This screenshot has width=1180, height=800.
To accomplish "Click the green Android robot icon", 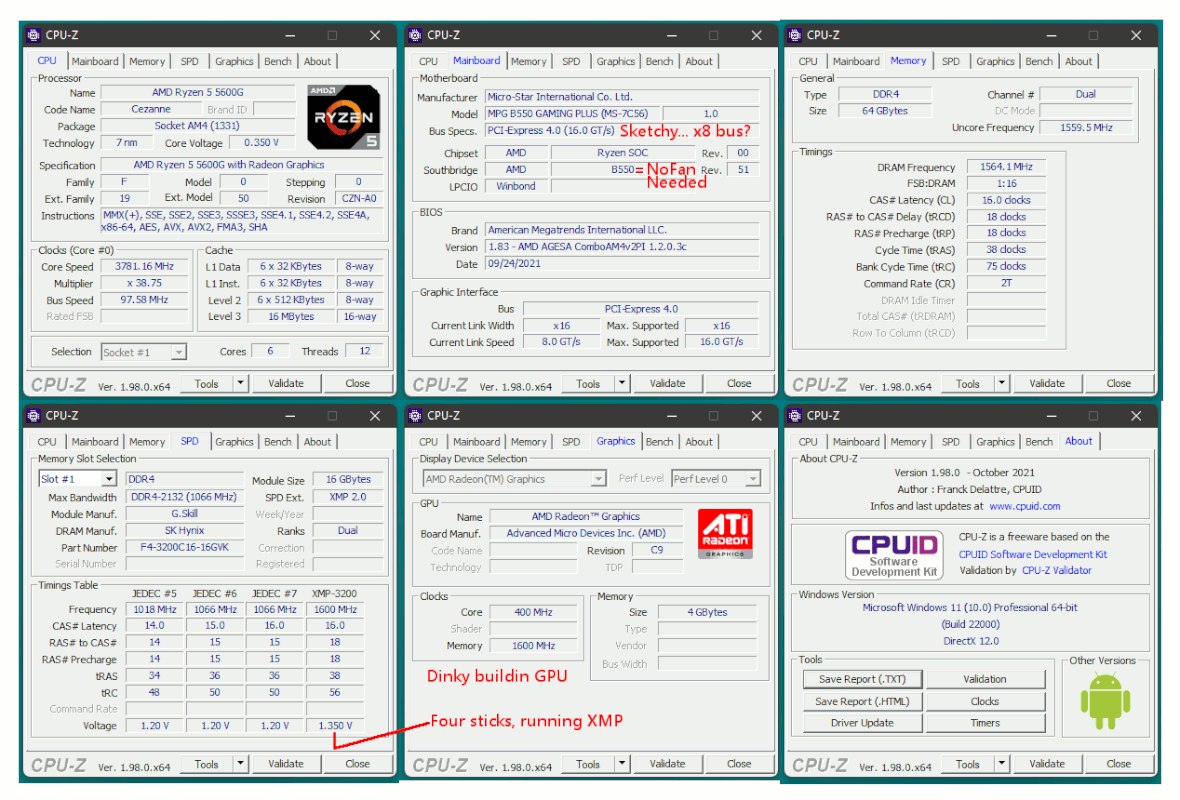I will pos(1105,702).
